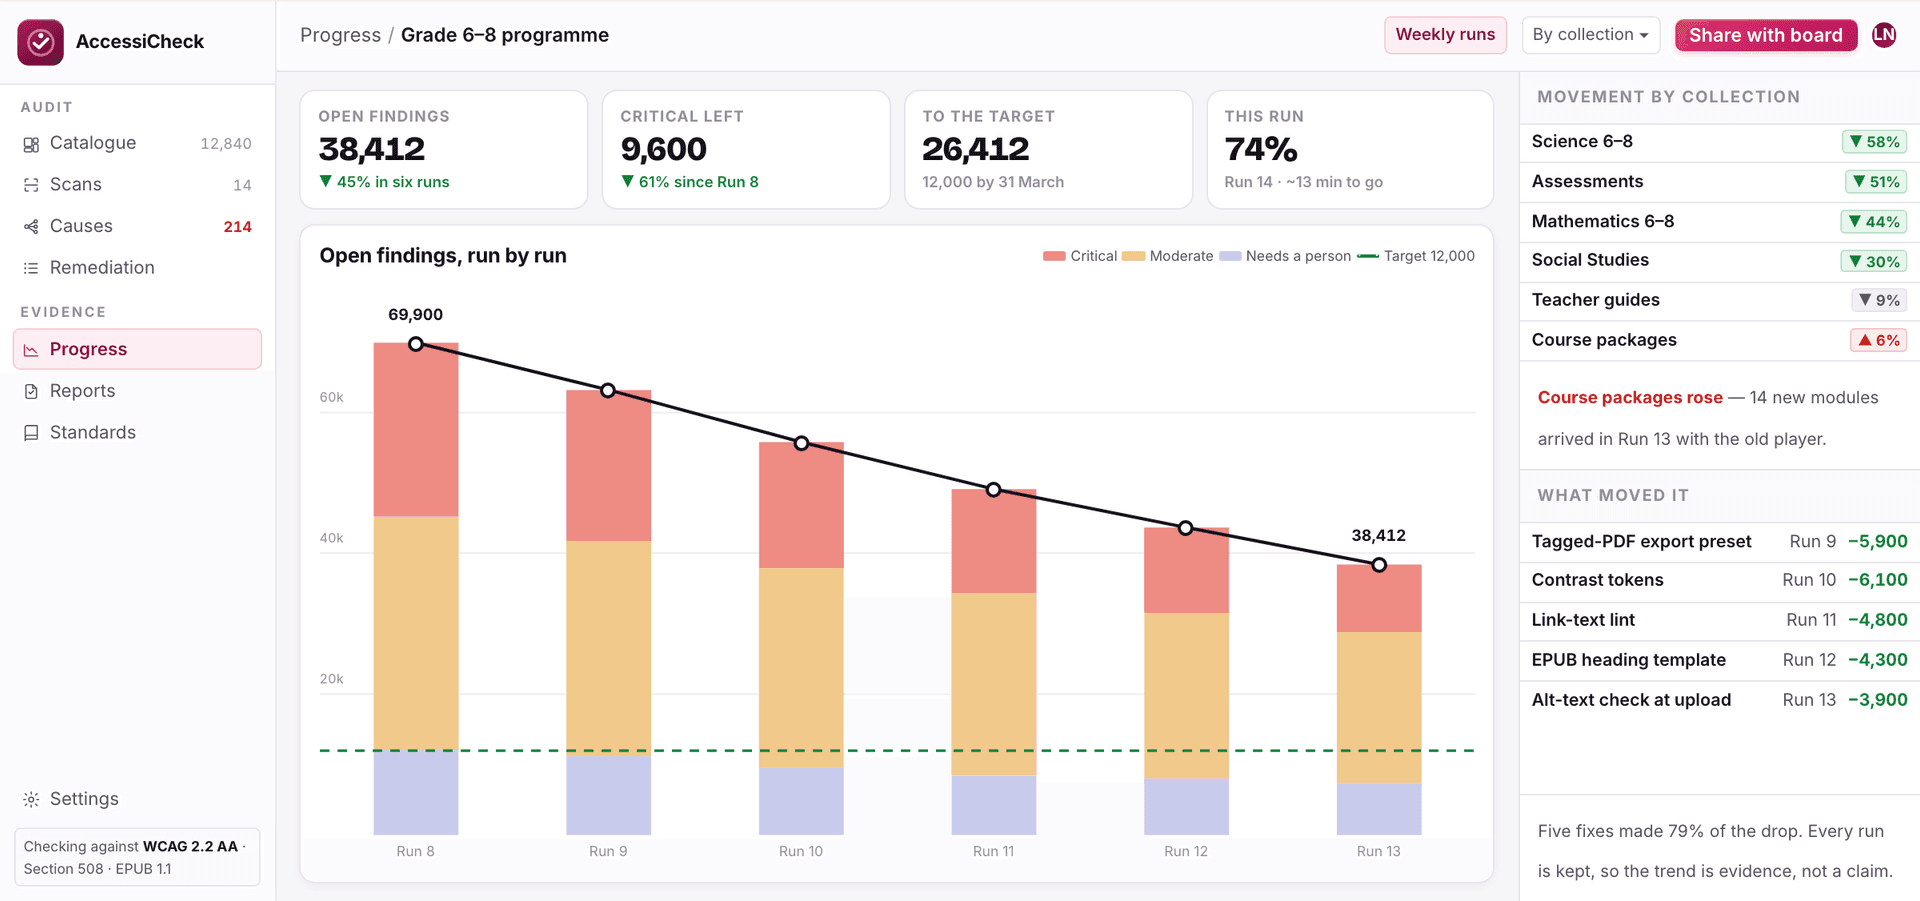Image resolution: width=1920 pixels, height=901 pixels.
Task: Select the Science 6–8 collection row
Action: pos(1719,142)
